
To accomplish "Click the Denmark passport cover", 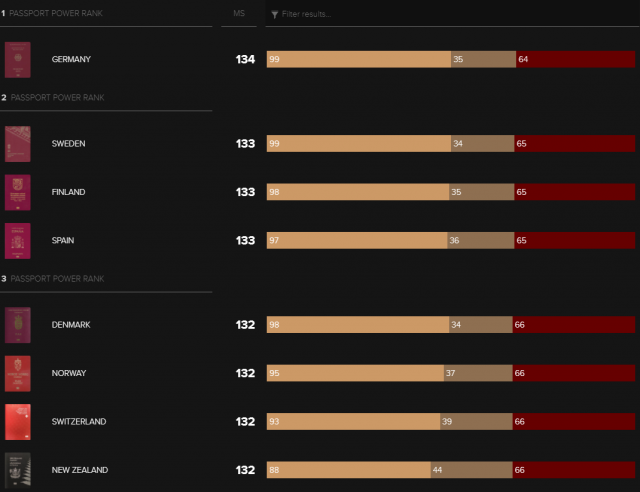I will [x=18, y=325].
